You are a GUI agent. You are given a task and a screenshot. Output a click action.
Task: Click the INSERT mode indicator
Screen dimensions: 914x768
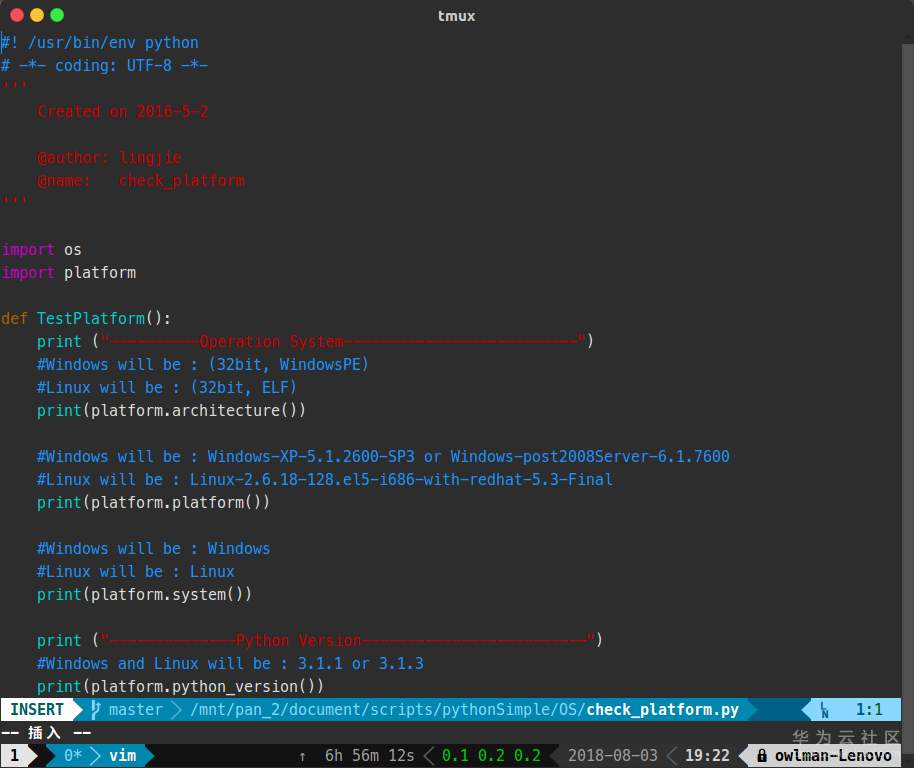(x=37, y=709)
